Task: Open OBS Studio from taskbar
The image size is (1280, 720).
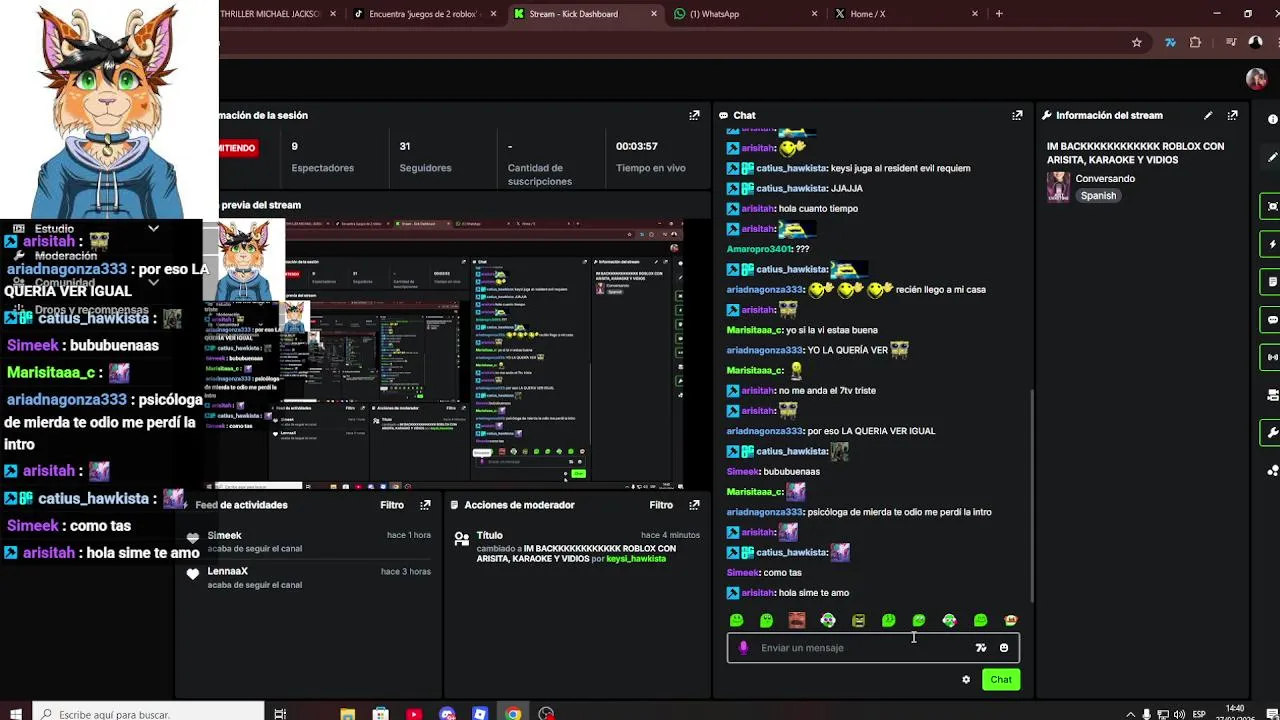Action: coord(546,714)
